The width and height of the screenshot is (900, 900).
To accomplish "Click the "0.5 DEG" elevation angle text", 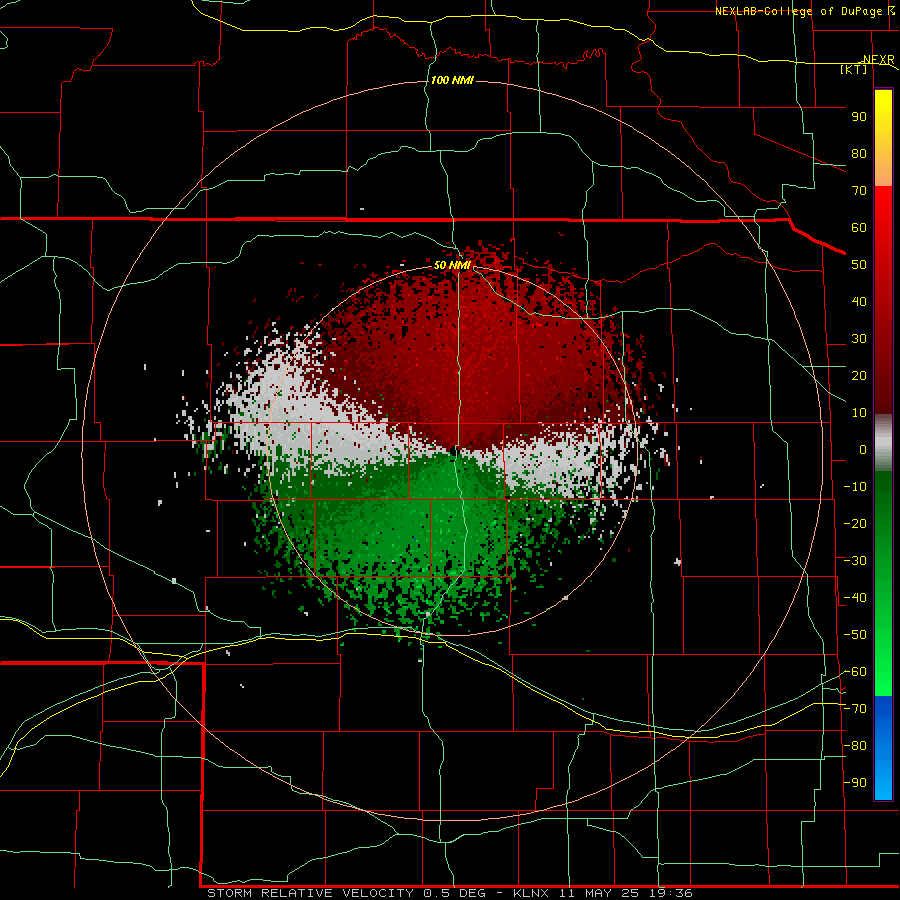I will pos(455,893).
